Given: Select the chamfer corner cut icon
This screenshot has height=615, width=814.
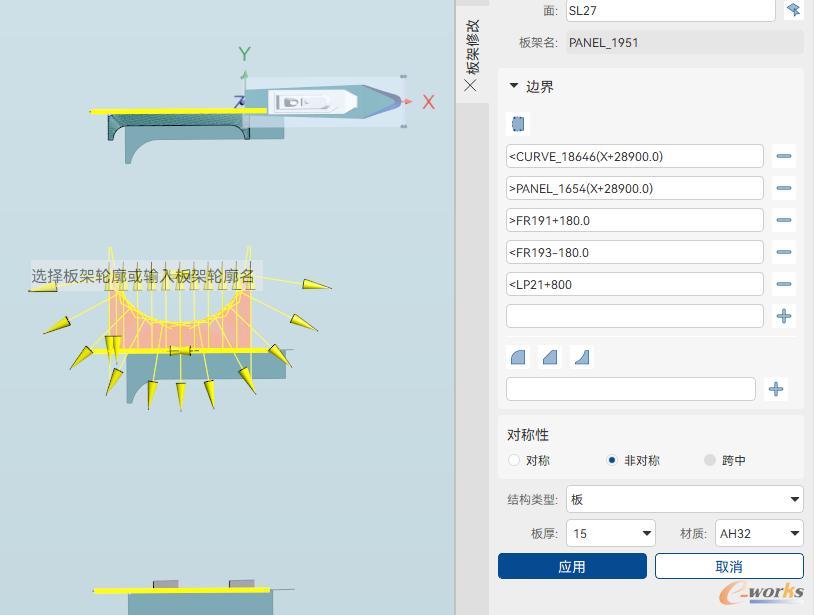Looking at the screenshot, I should click(550, 357).
